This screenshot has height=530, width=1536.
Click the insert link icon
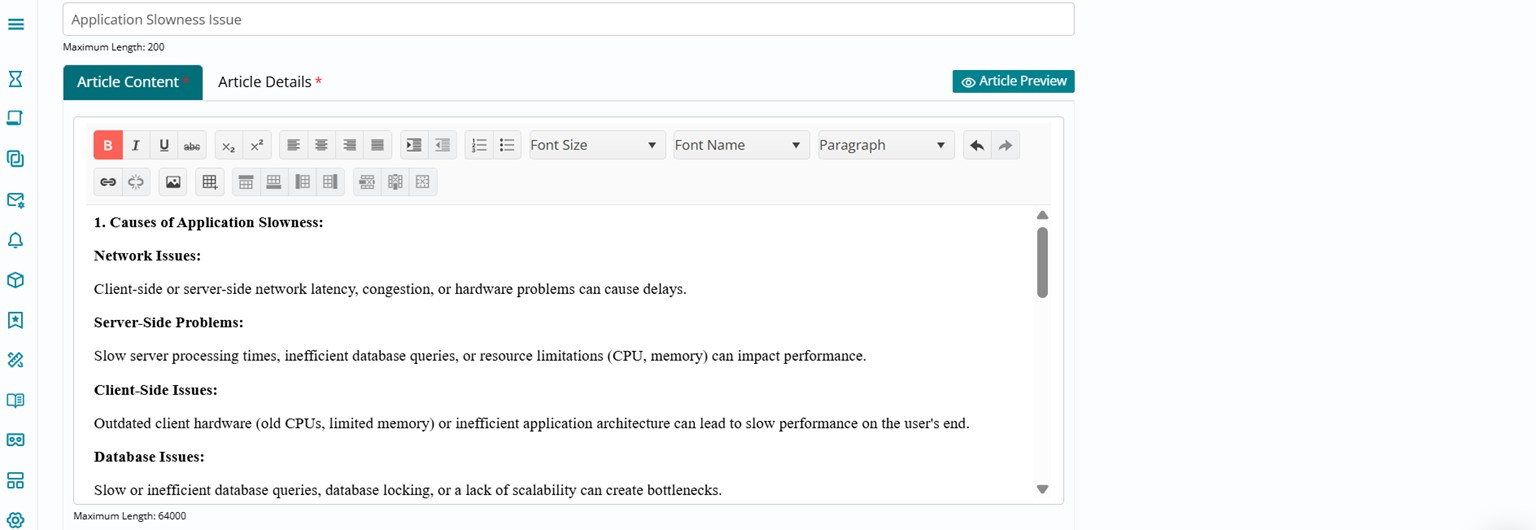point(108,182)
